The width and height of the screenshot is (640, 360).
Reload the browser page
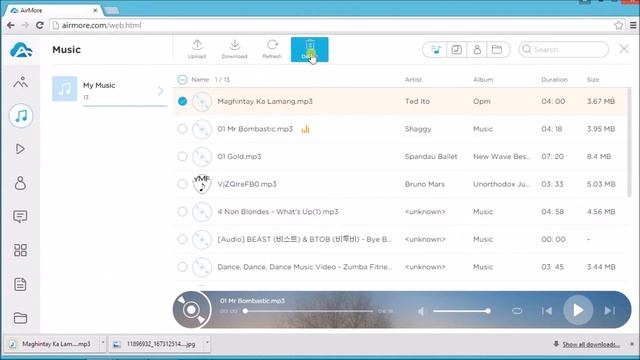[x=40, y=25]
